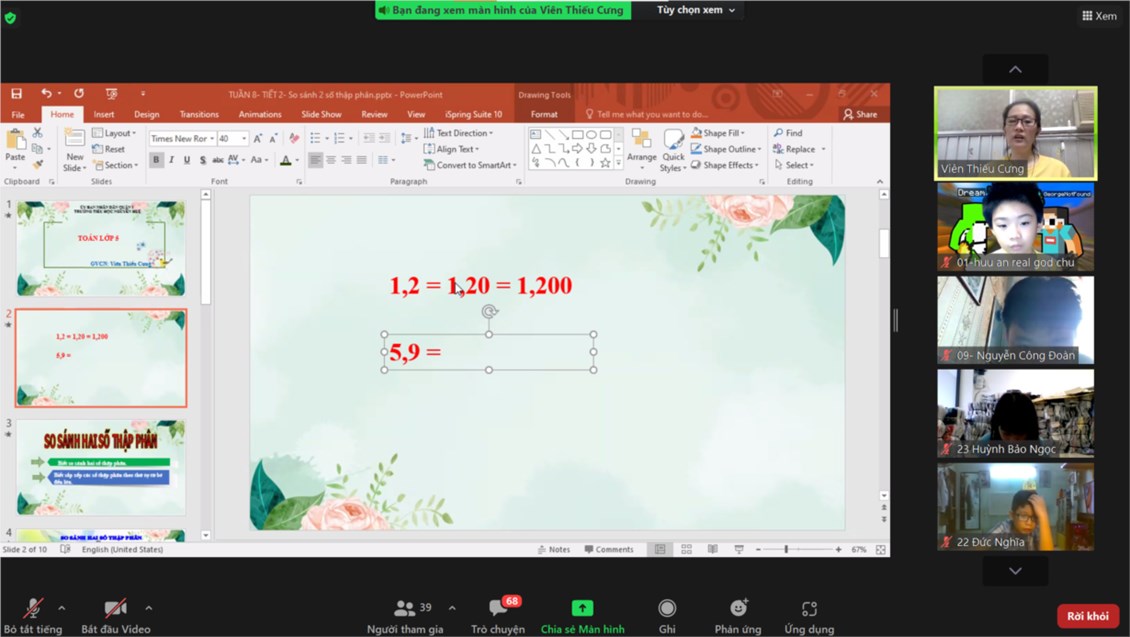Click the Ứng dụng apps icon
The height and width of the screenshot is (637, 1130).
(x=809, y=608)
